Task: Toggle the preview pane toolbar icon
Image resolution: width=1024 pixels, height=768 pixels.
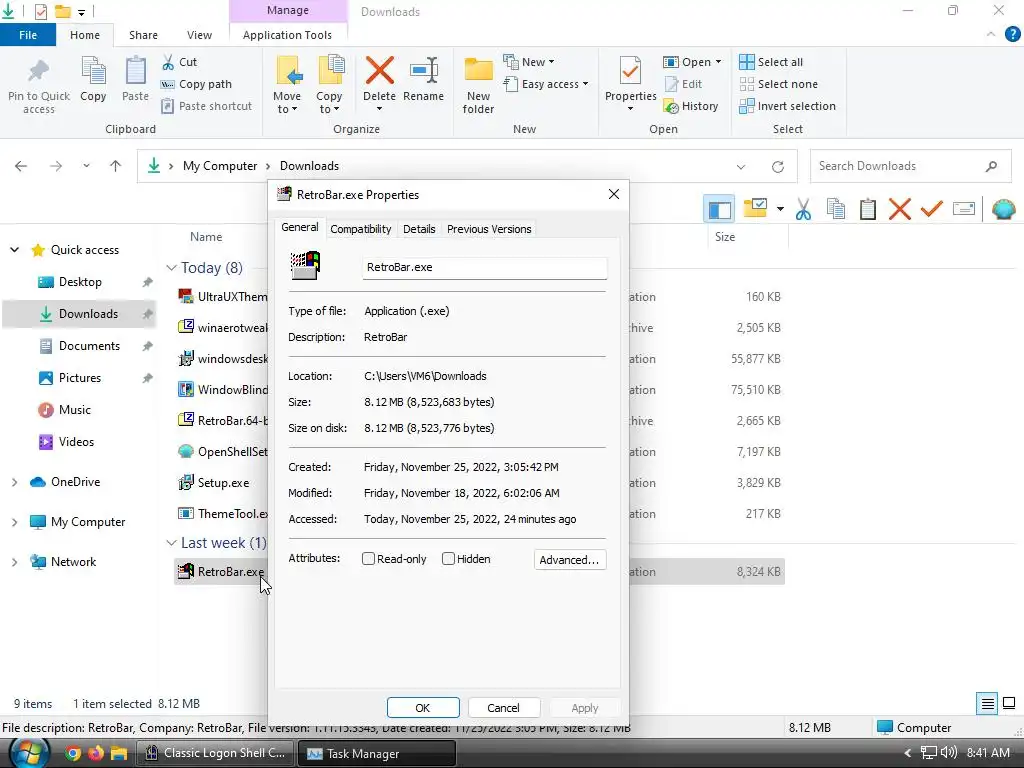Action: point(719,210)
